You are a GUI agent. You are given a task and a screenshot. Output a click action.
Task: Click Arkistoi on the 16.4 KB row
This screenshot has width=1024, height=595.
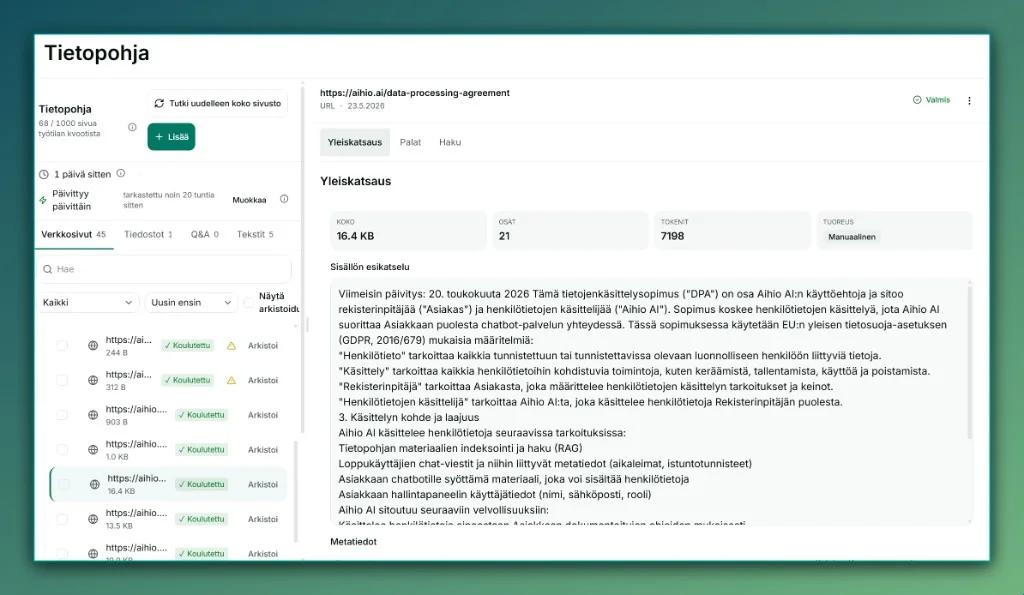click(x=263, y=484)
